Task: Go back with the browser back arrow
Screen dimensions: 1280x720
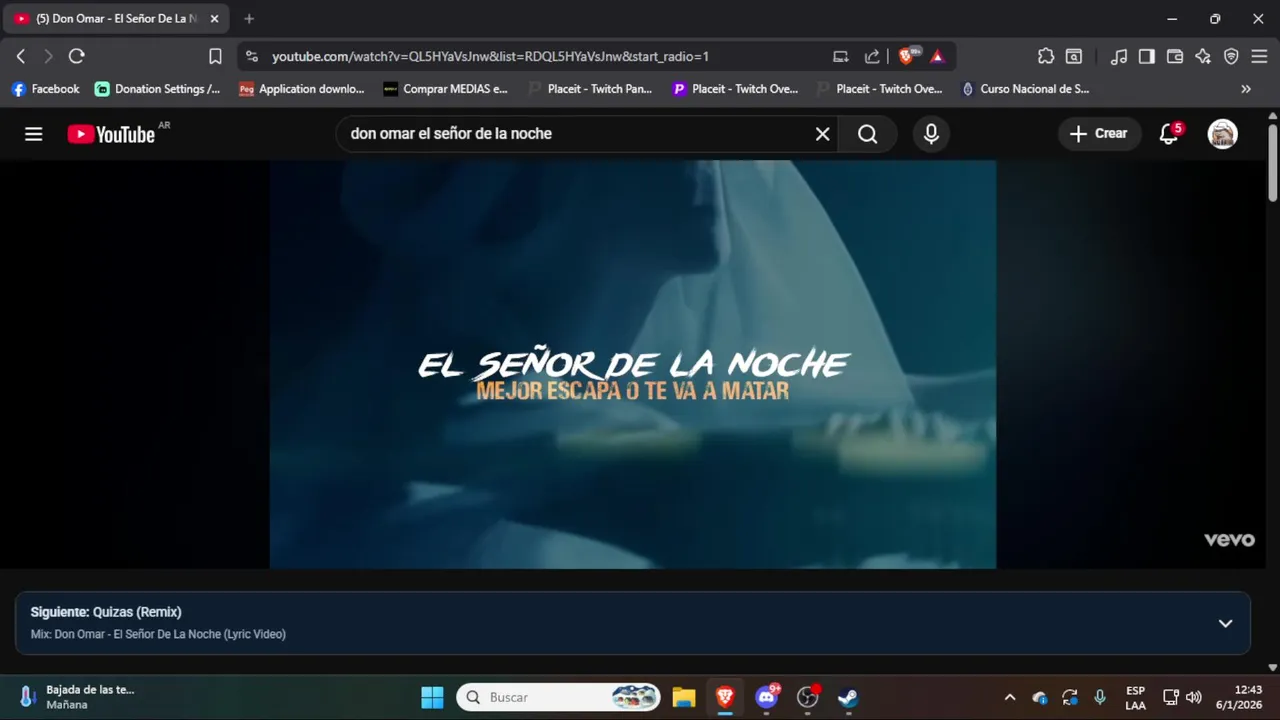Action: pyautogui.click(x=21, y=56)
